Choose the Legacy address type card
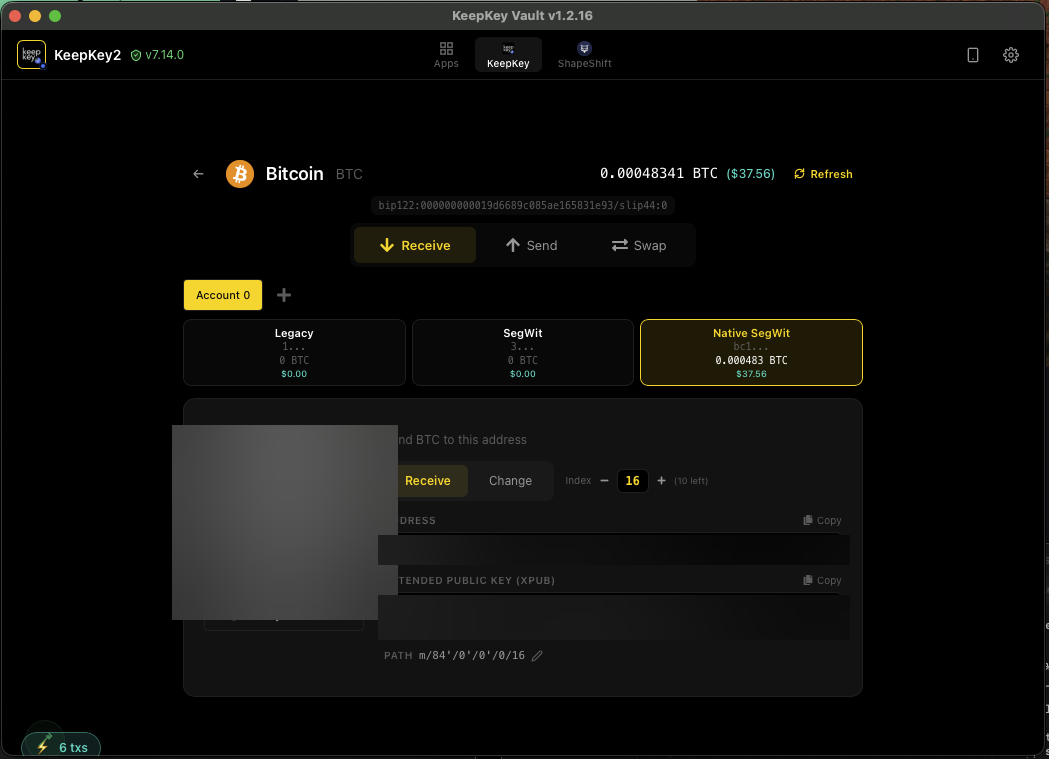 (294, 352)
